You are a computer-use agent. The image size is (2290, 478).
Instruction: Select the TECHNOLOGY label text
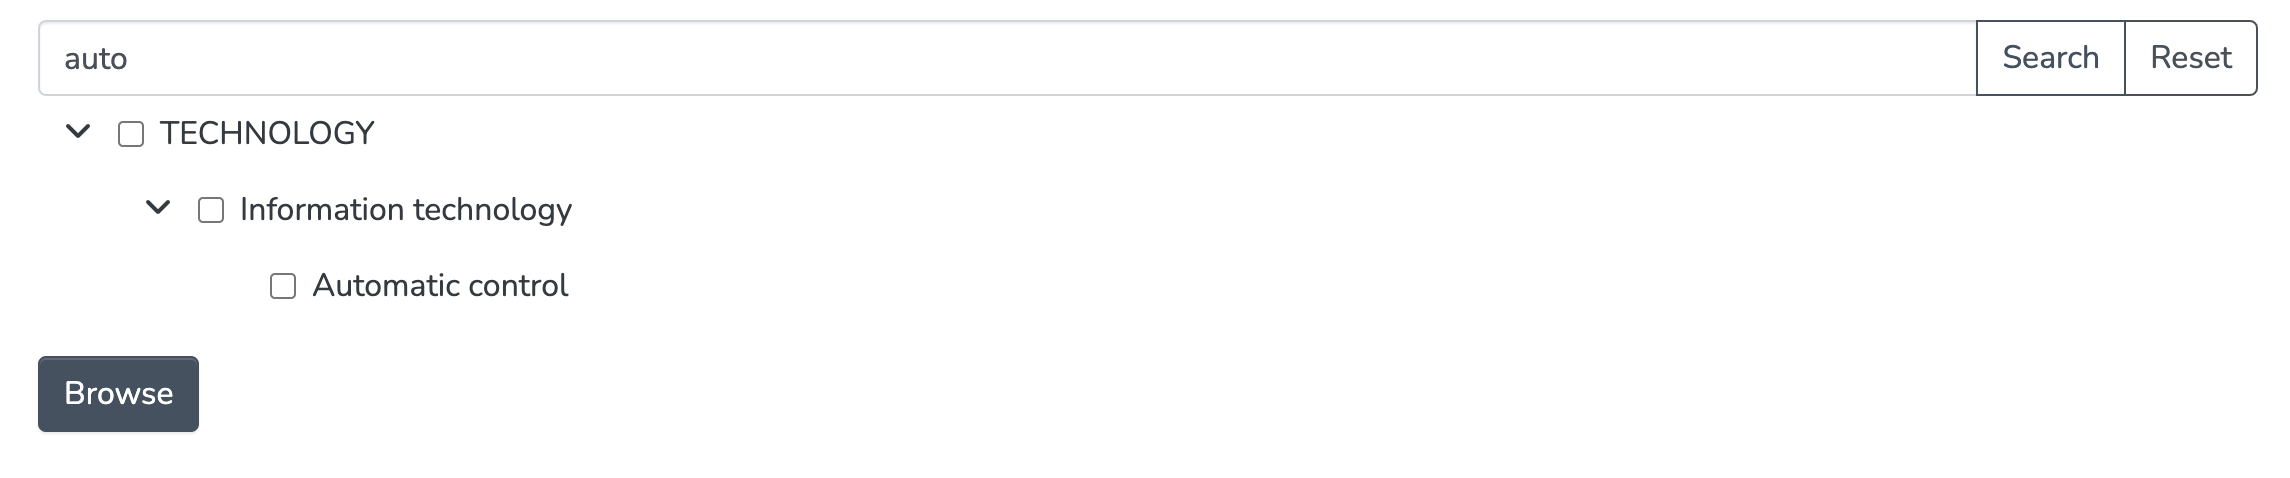pos(267,133)
